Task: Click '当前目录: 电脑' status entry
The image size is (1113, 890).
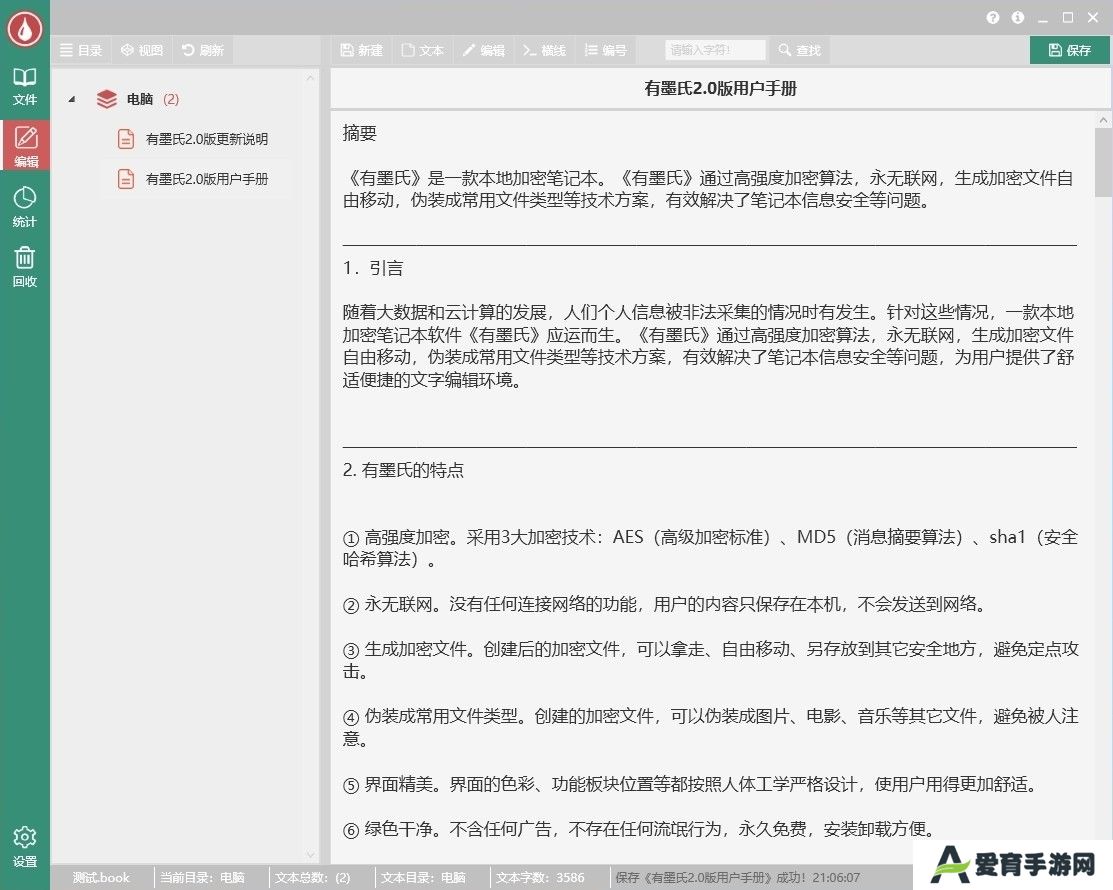Action: click(x=202, y=878)
